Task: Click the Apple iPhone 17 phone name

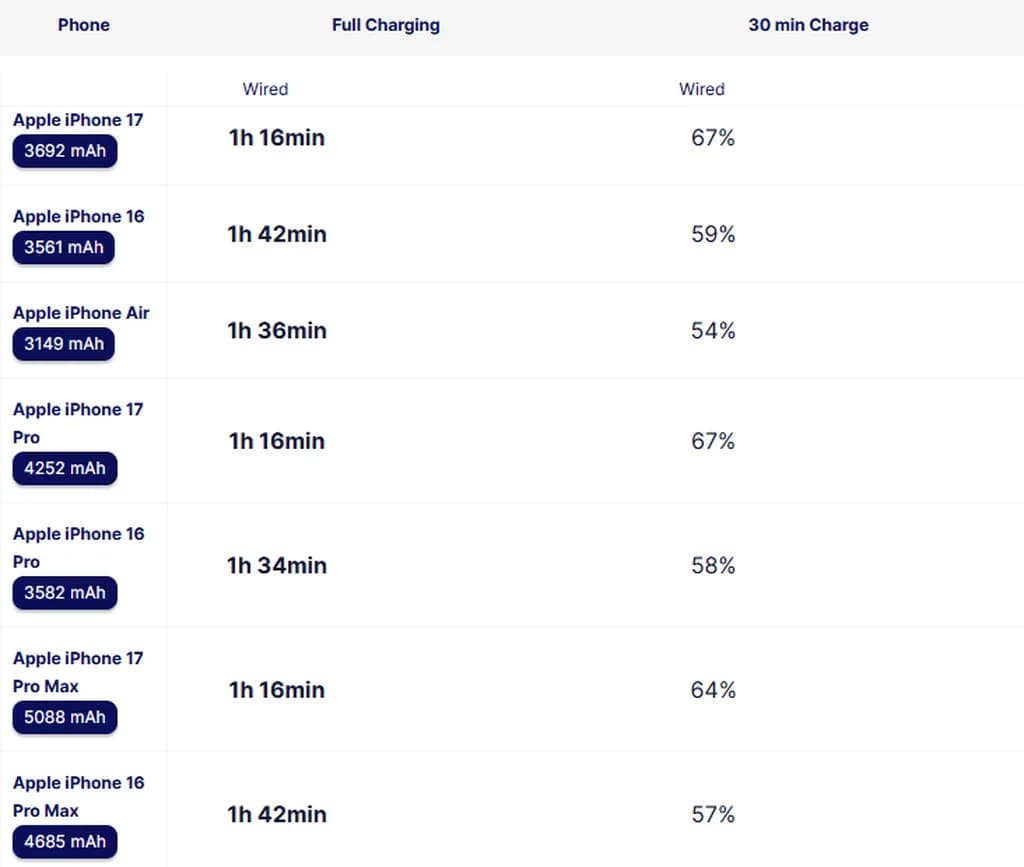Action: [78, 120]
